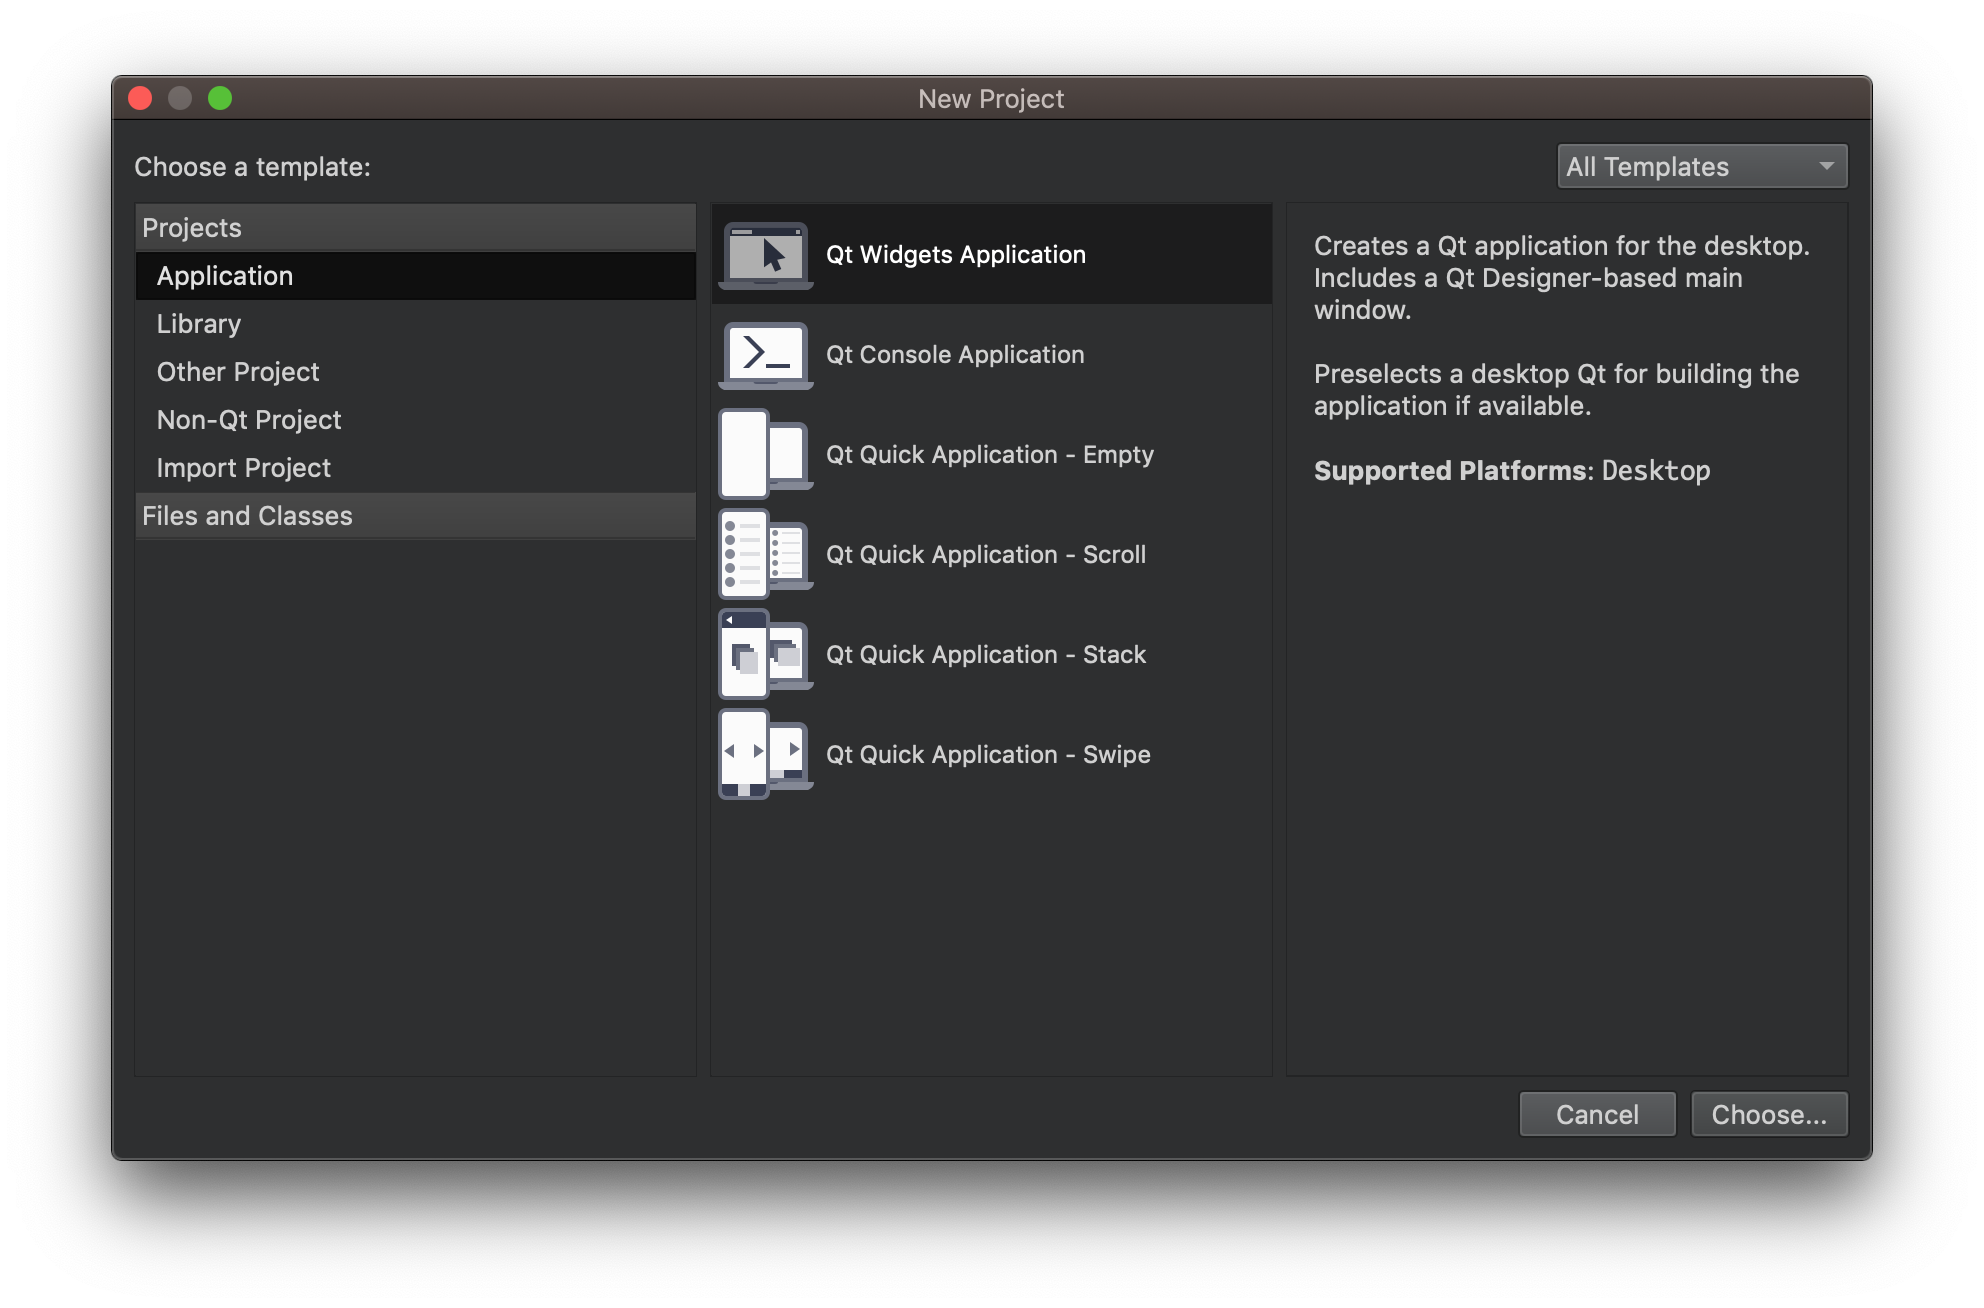Pick the Qt Quick Application - Scroll label
The height and width of the screenshot is (1308, 1984).
(x=986, y=555)
